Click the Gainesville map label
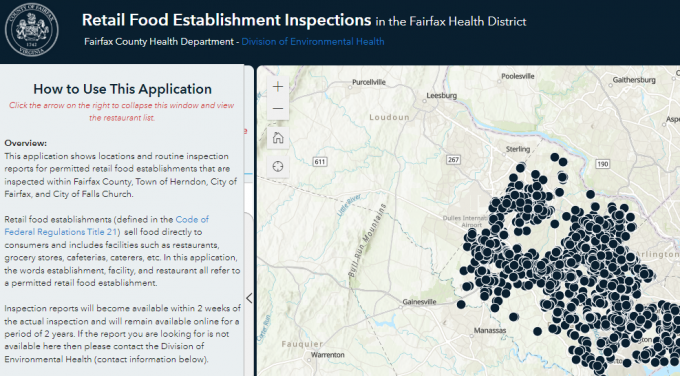This screenshot has width=680, height=376. pyautogui.click(x=419, y=302)
